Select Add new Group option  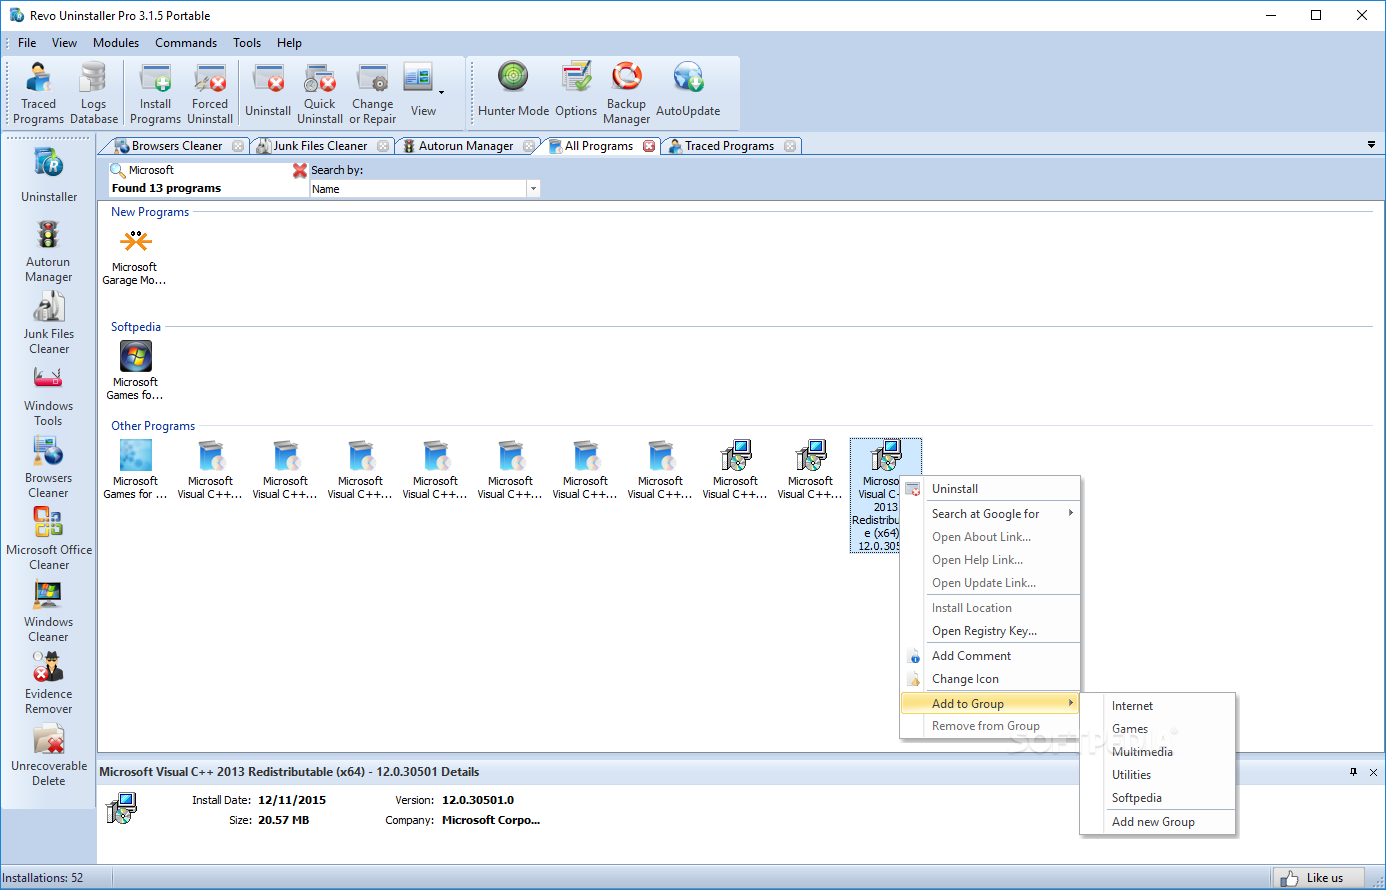[1158, 822]
